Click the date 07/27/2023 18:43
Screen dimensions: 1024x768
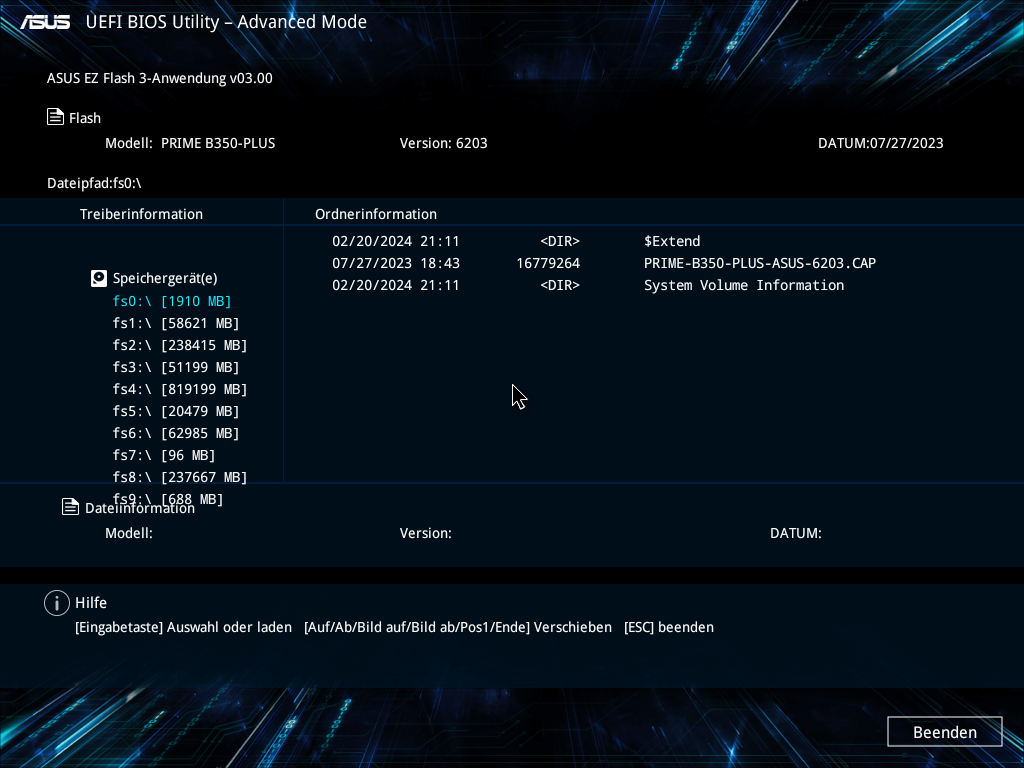click(x=396, y=263)
